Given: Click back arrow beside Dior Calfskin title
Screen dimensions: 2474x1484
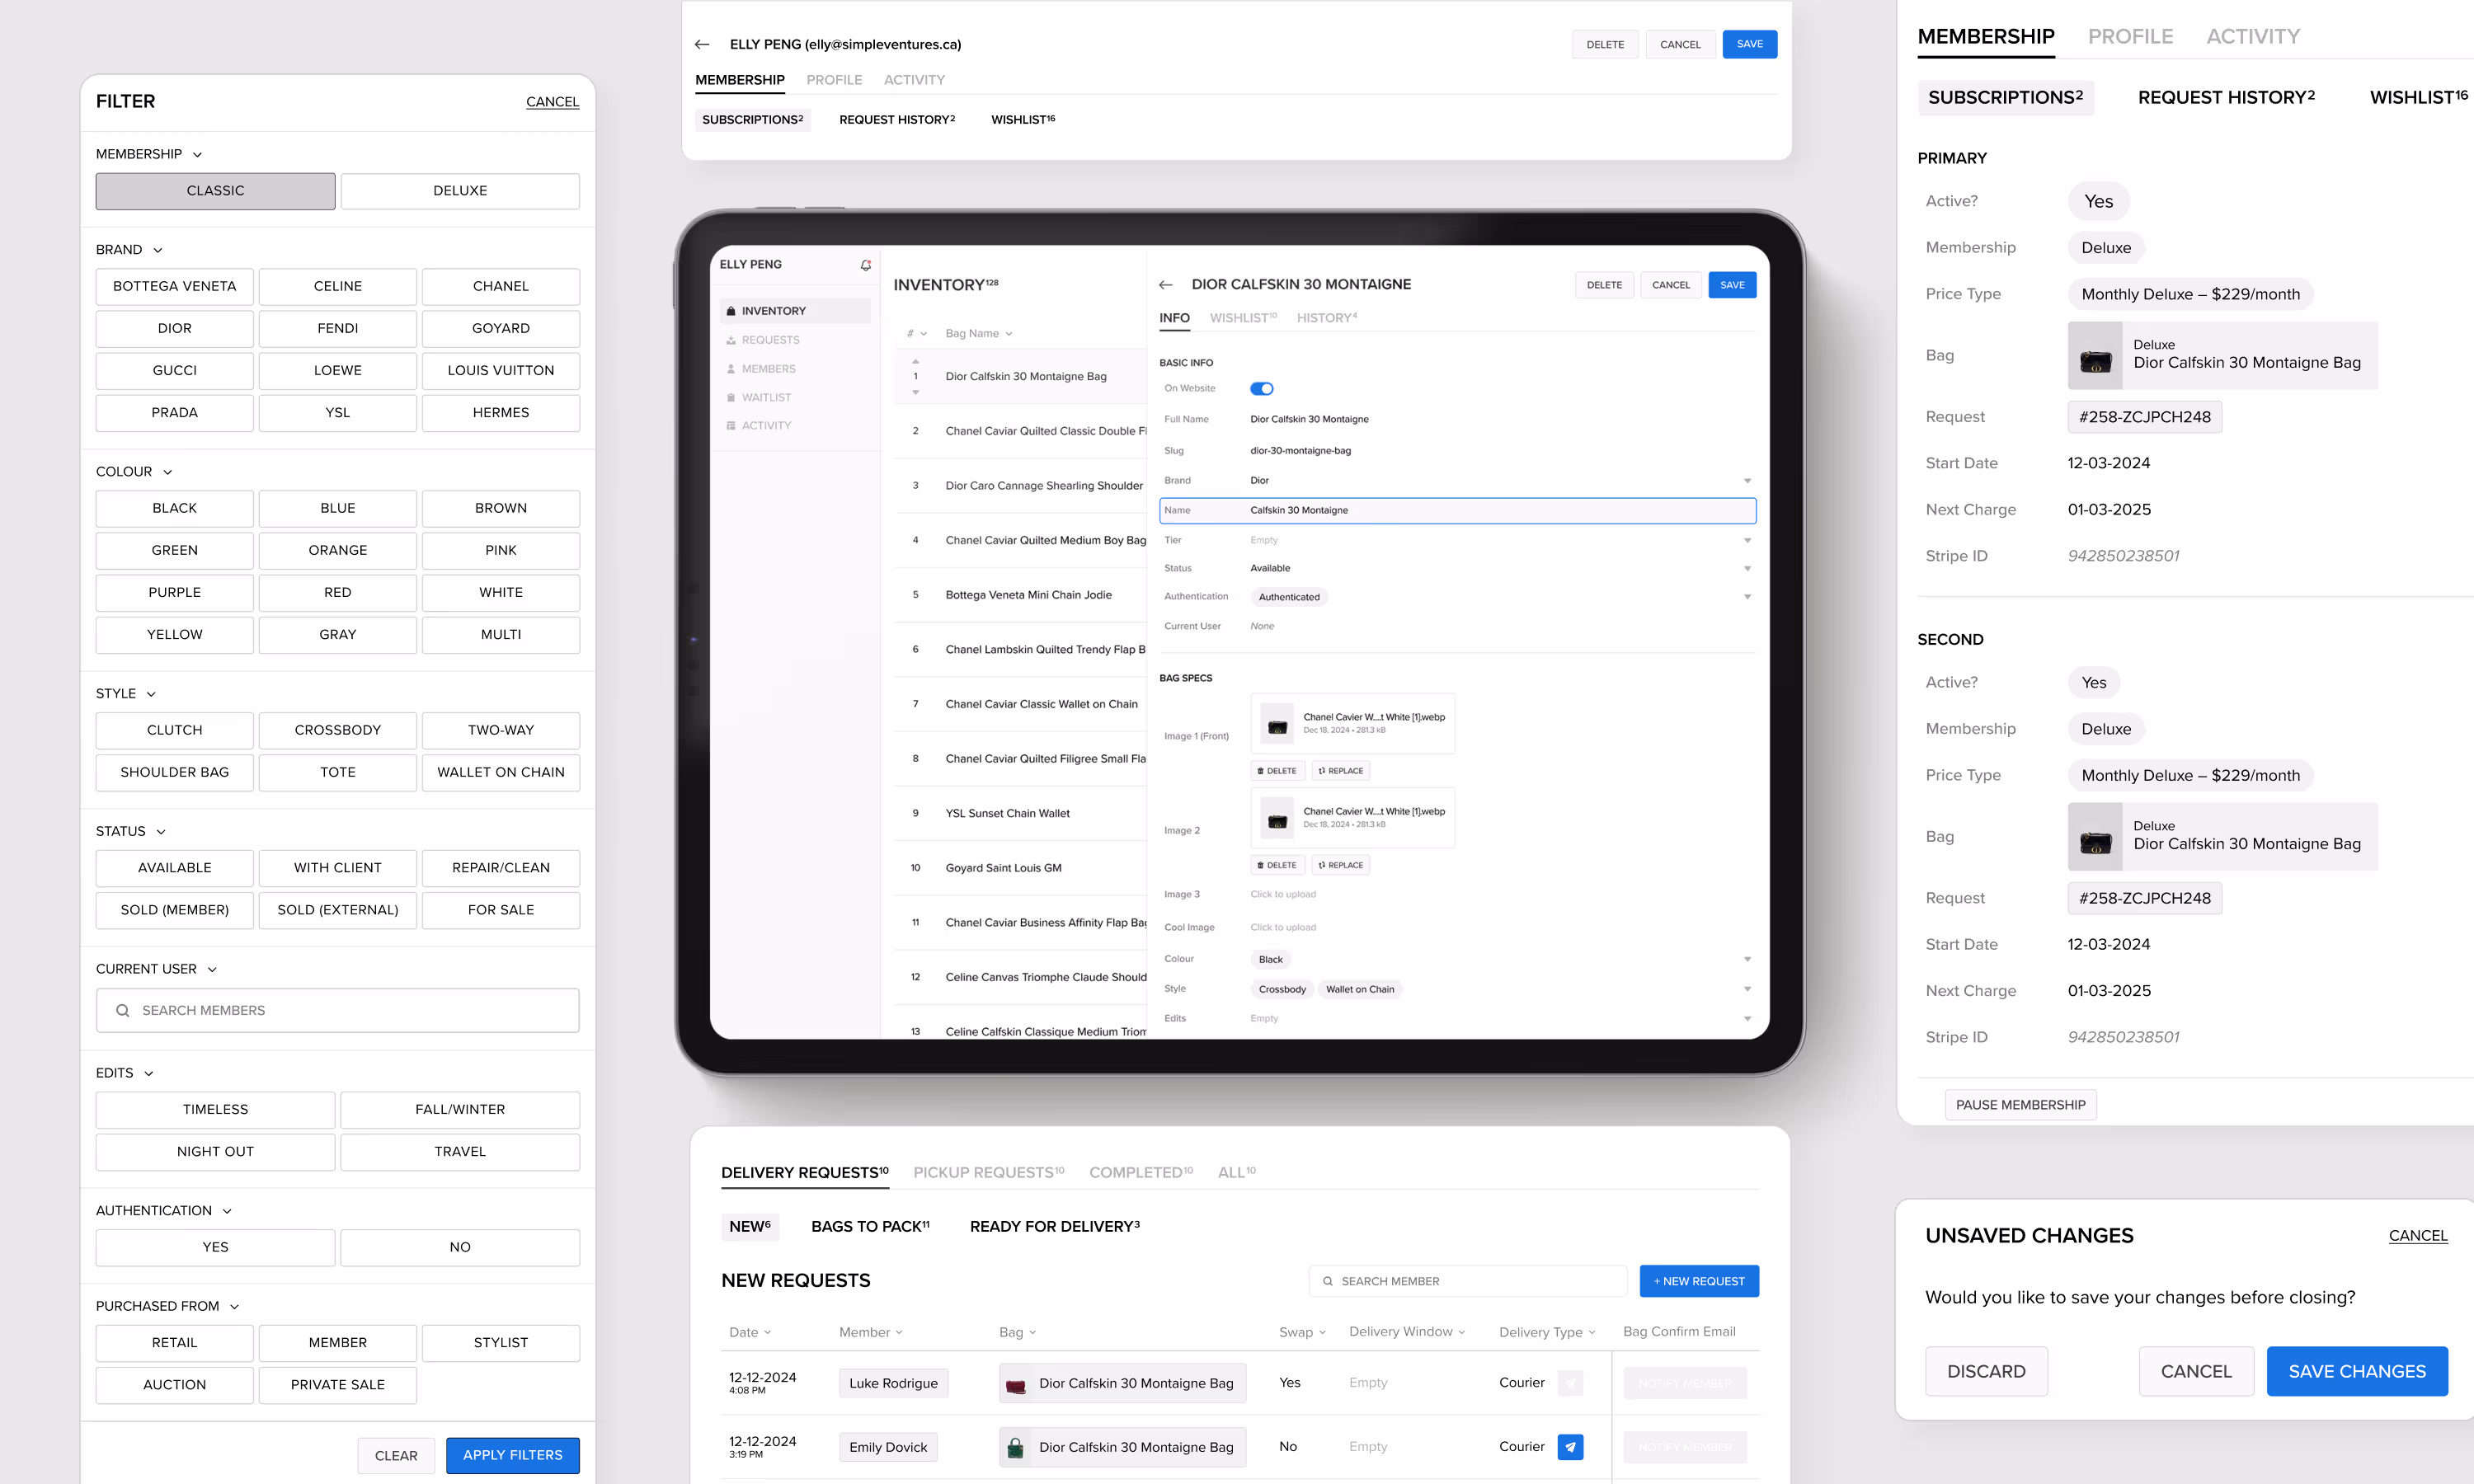Looking at the screenshot, I should pos(1165,285).
